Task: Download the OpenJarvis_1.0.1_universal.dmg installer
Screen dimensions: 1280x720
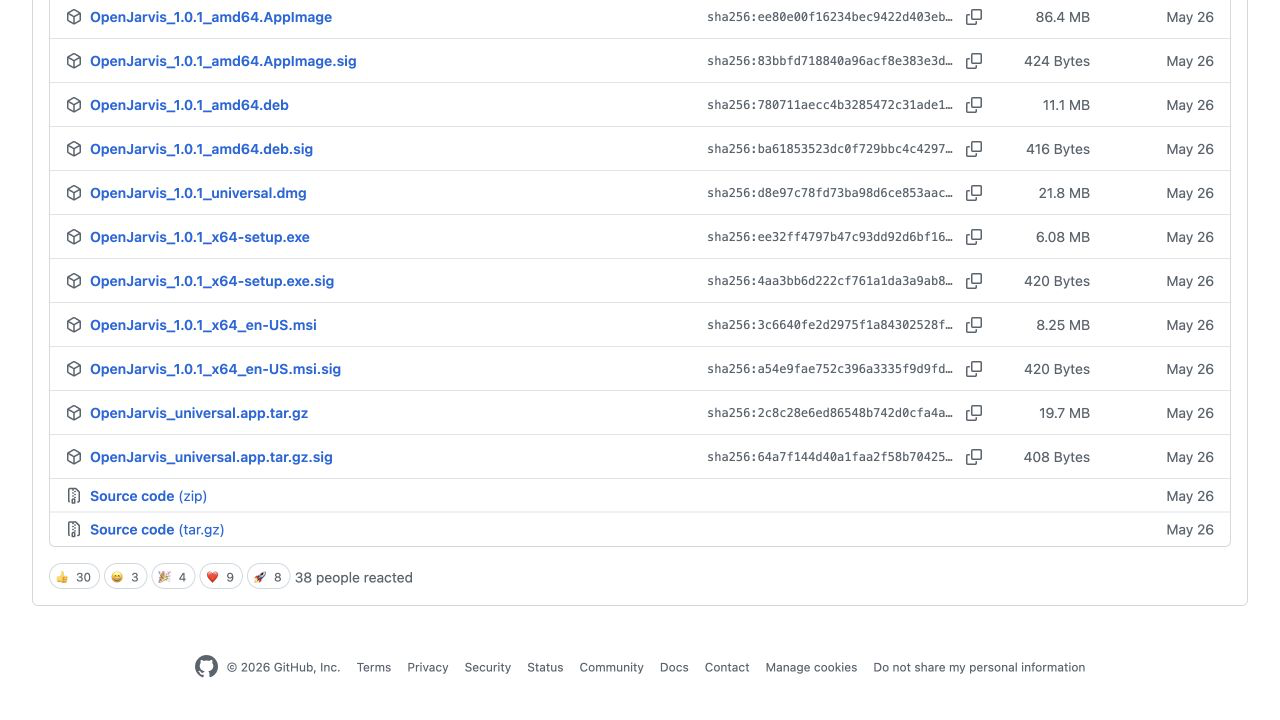Action: pos(198,193)
